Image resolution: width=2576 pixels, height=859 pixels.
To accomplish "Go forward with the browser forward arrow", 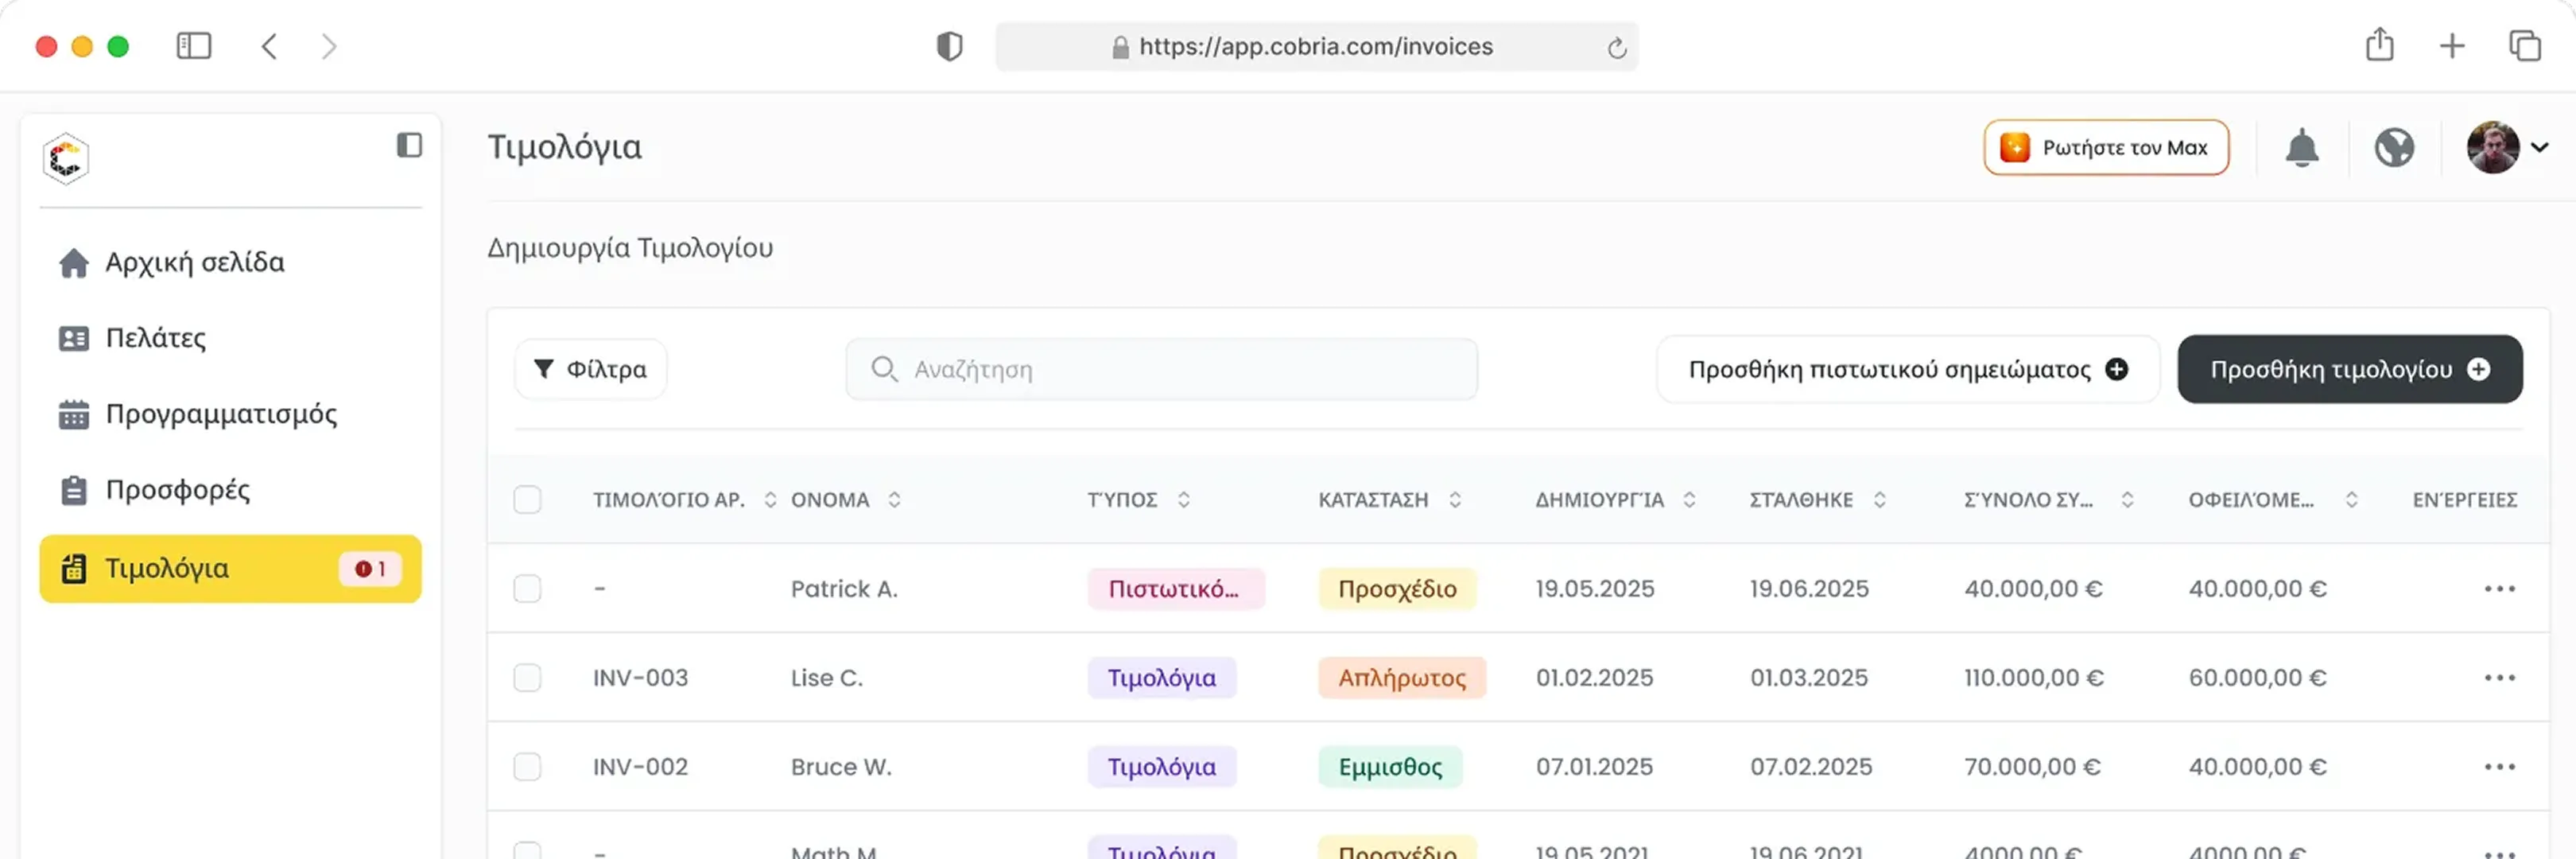I will (x=328, y=46).
